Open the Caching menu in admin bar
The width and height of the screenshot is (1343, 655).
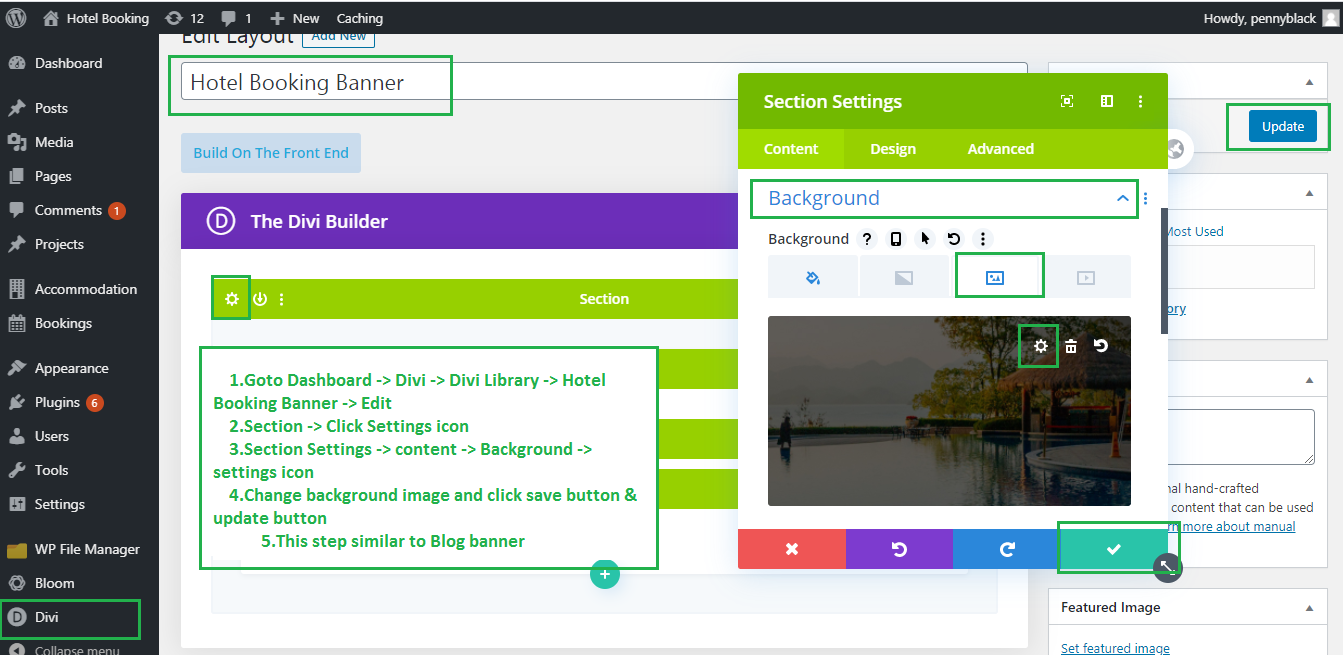point(360,18)
